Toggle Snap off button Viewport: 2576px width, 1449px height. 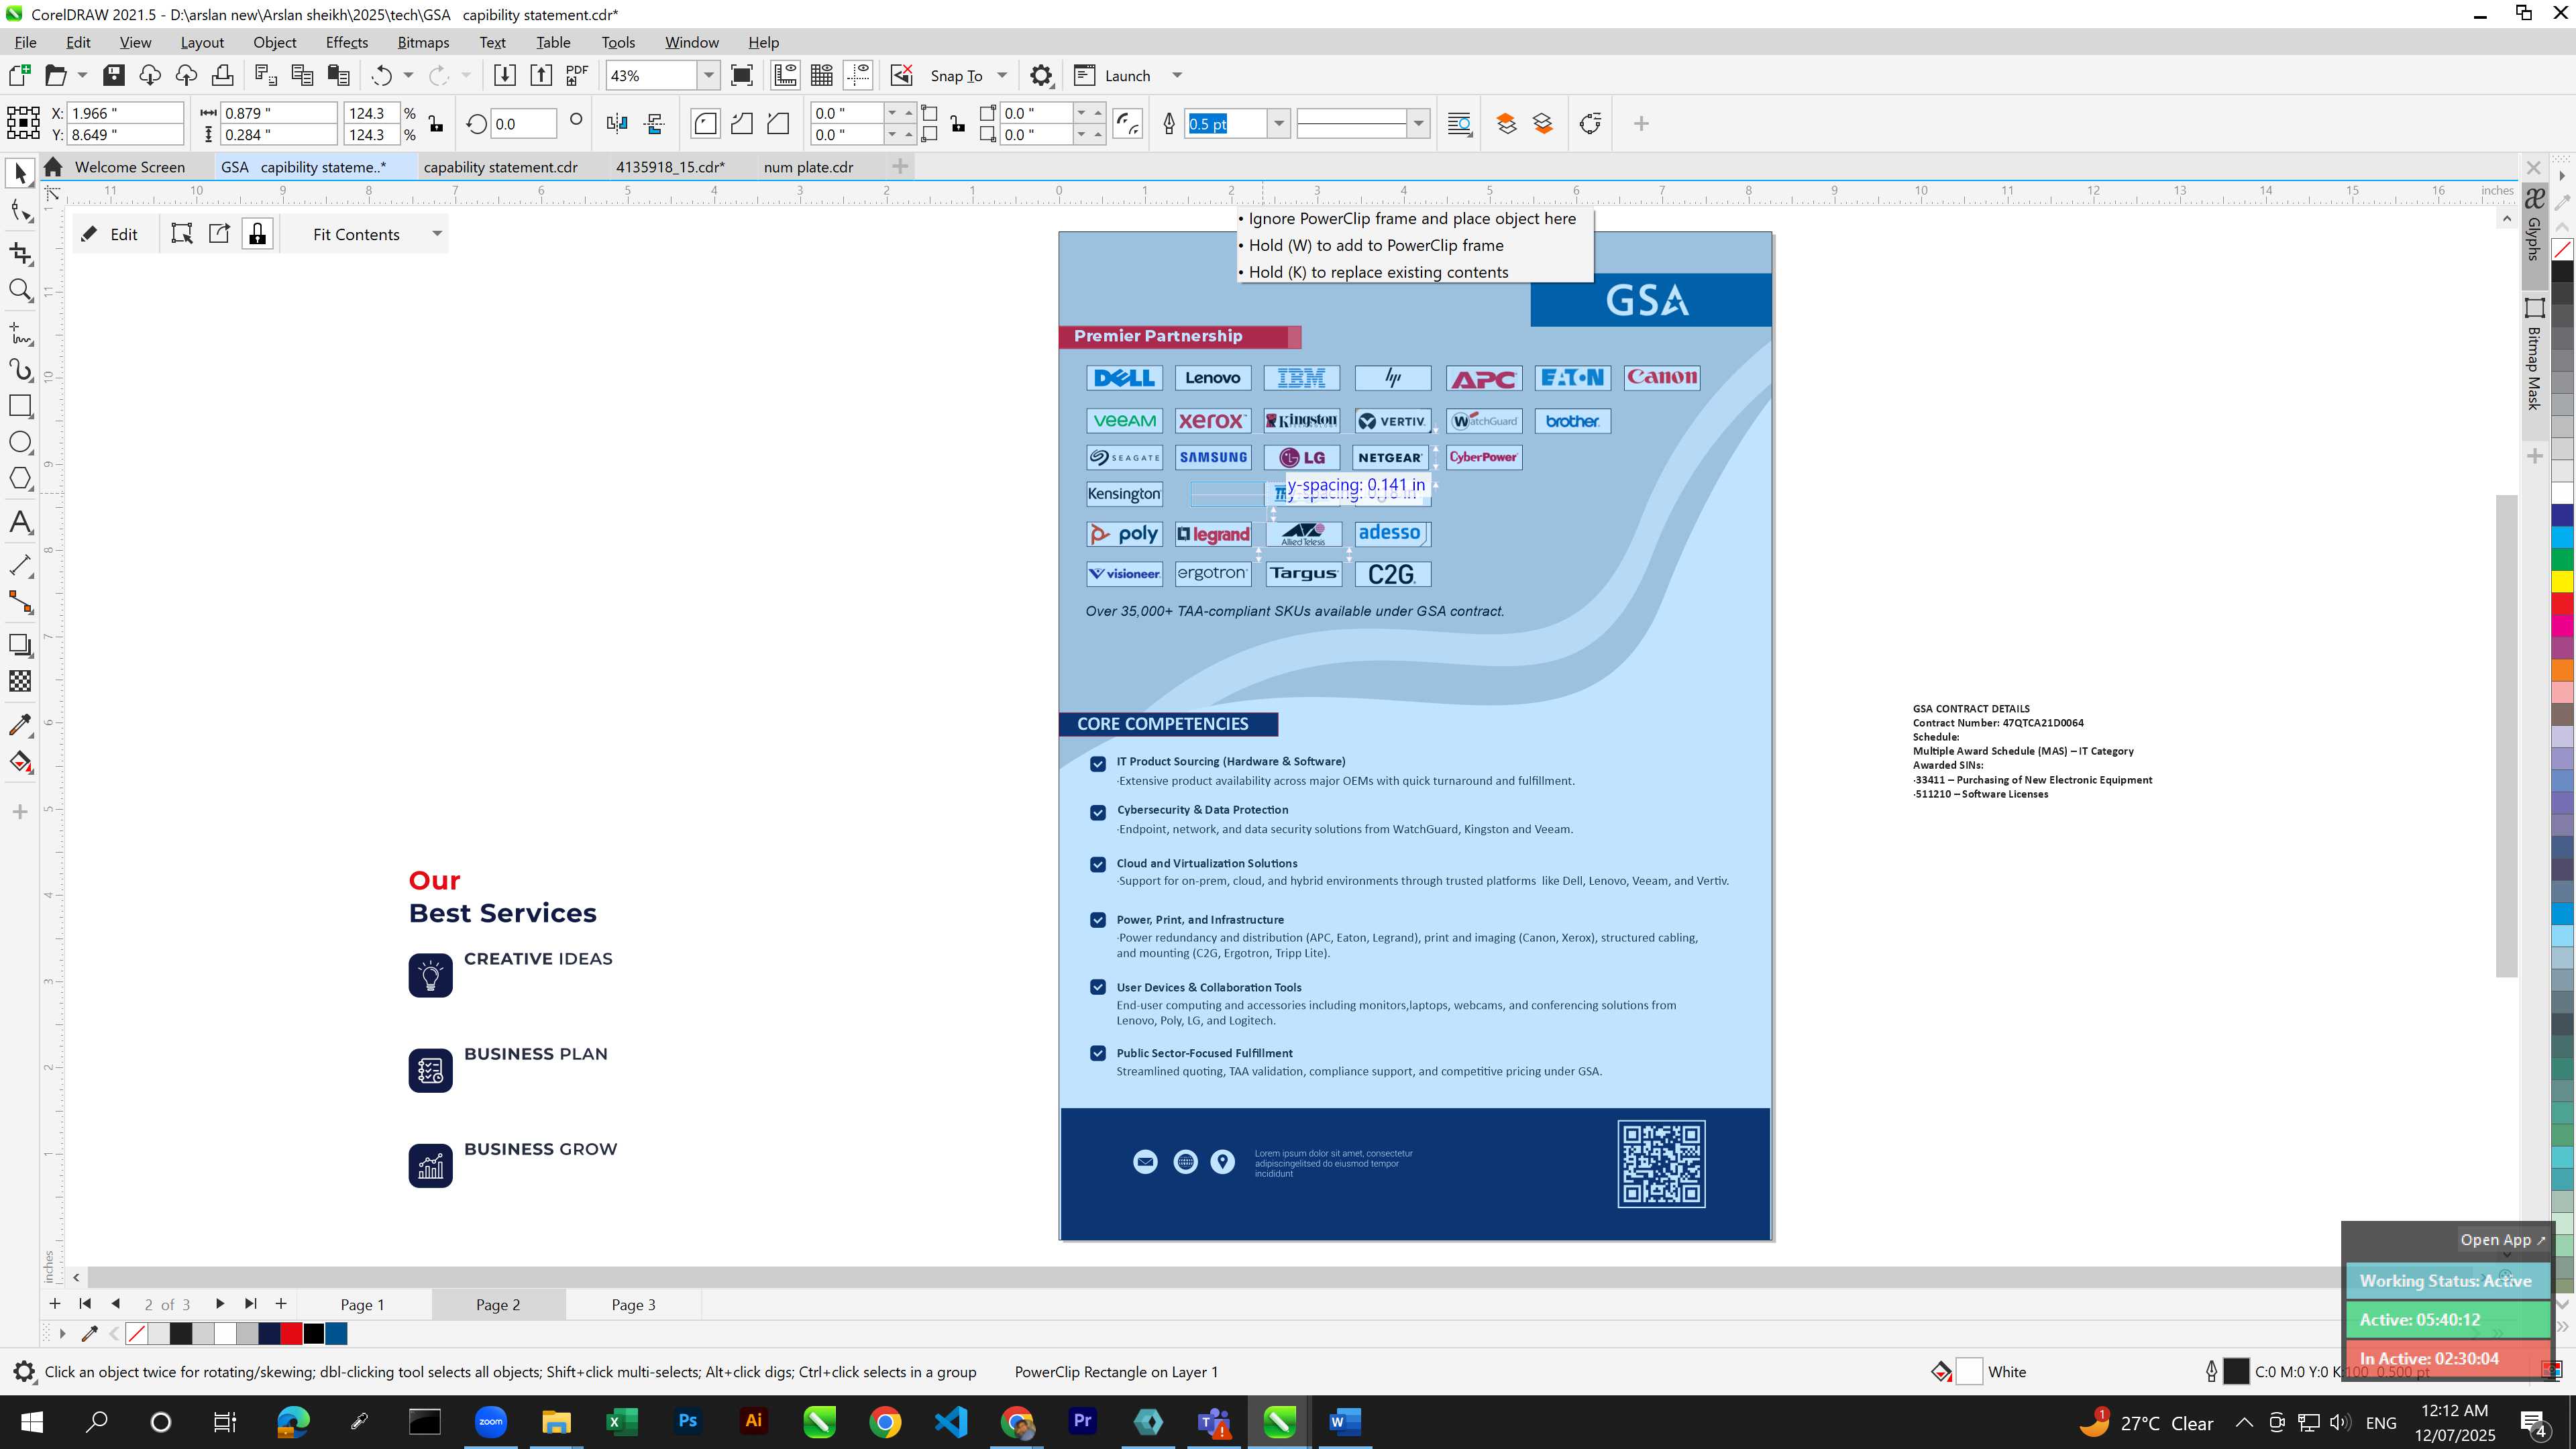pyautogui.click(x=902, y=75)
